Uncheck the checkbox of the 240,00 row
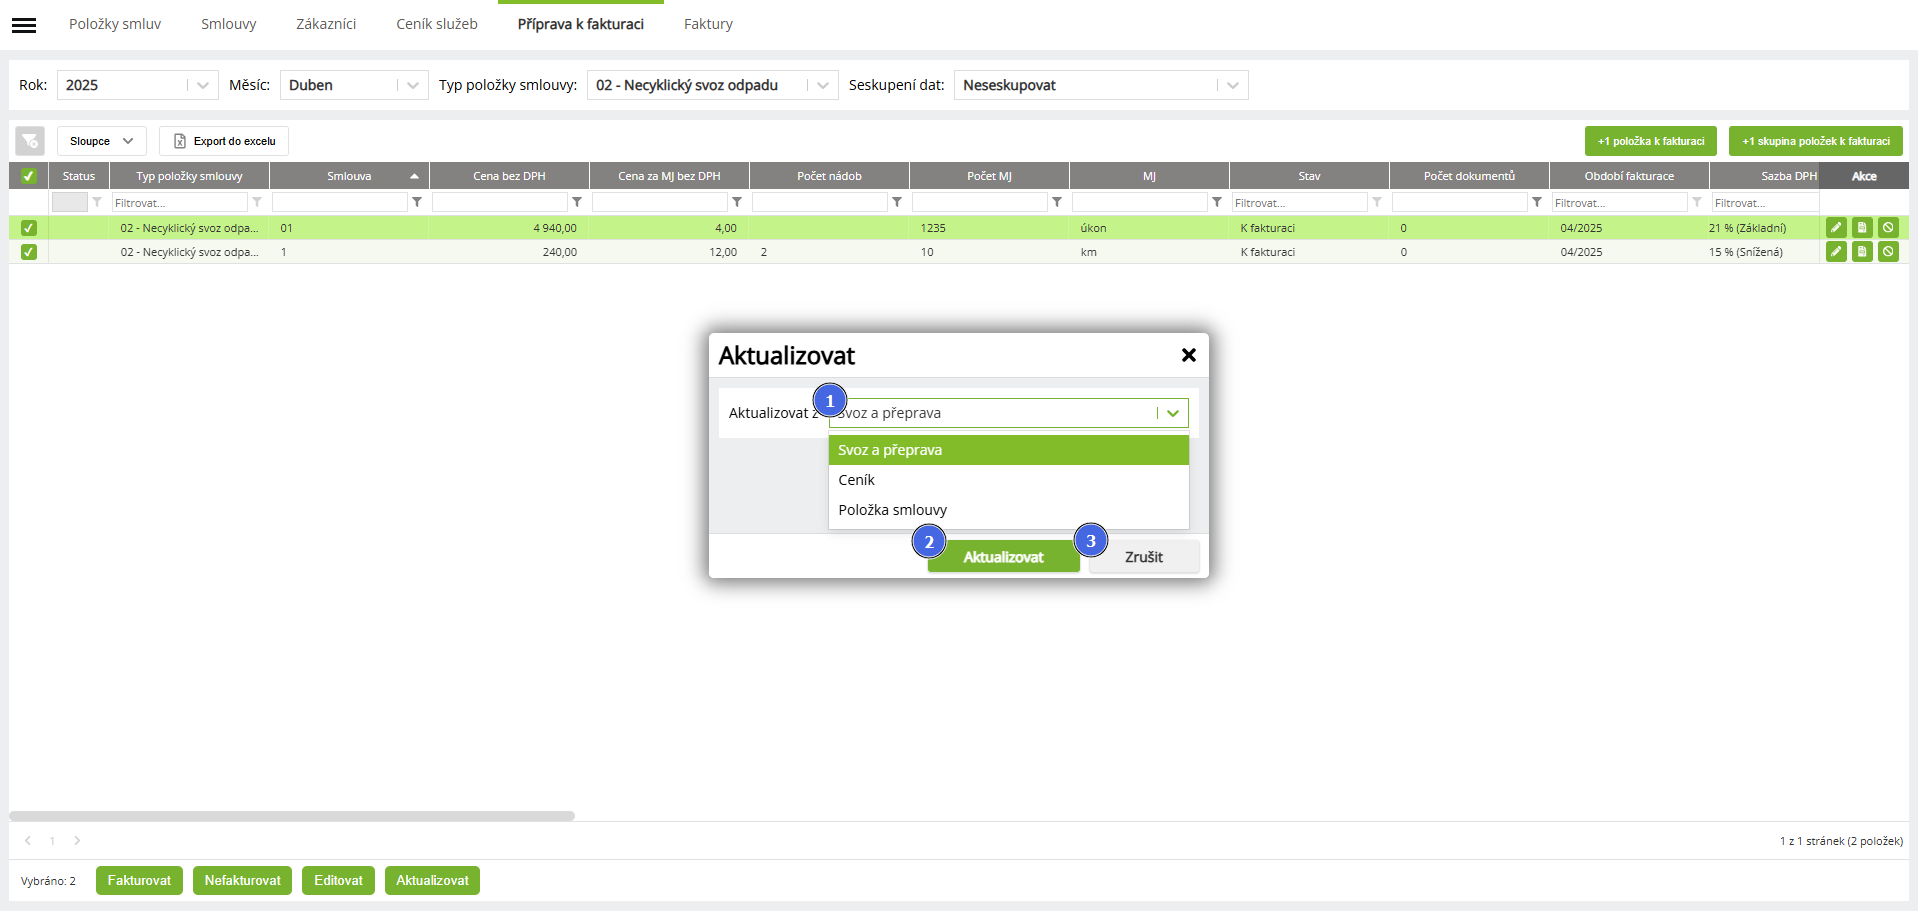1918x911 pixels. tap(29, 252)
